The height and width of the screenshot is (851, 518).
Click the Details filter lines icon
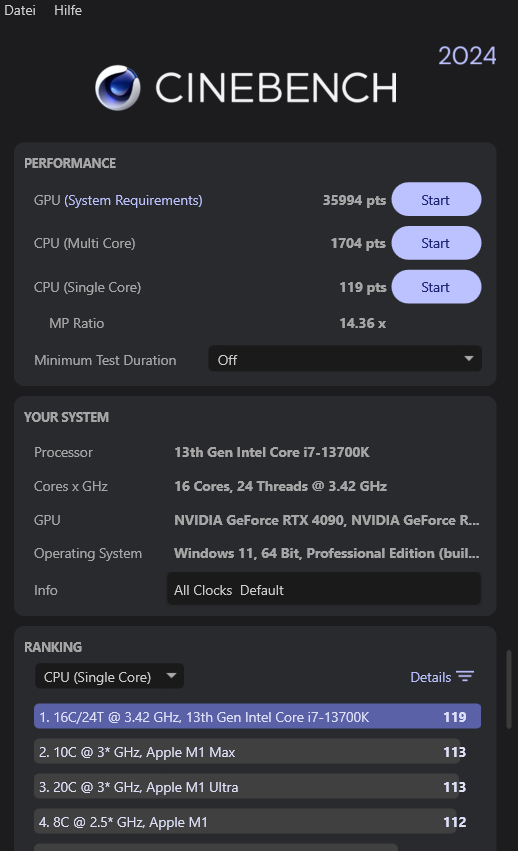click(x=465, y=677)
